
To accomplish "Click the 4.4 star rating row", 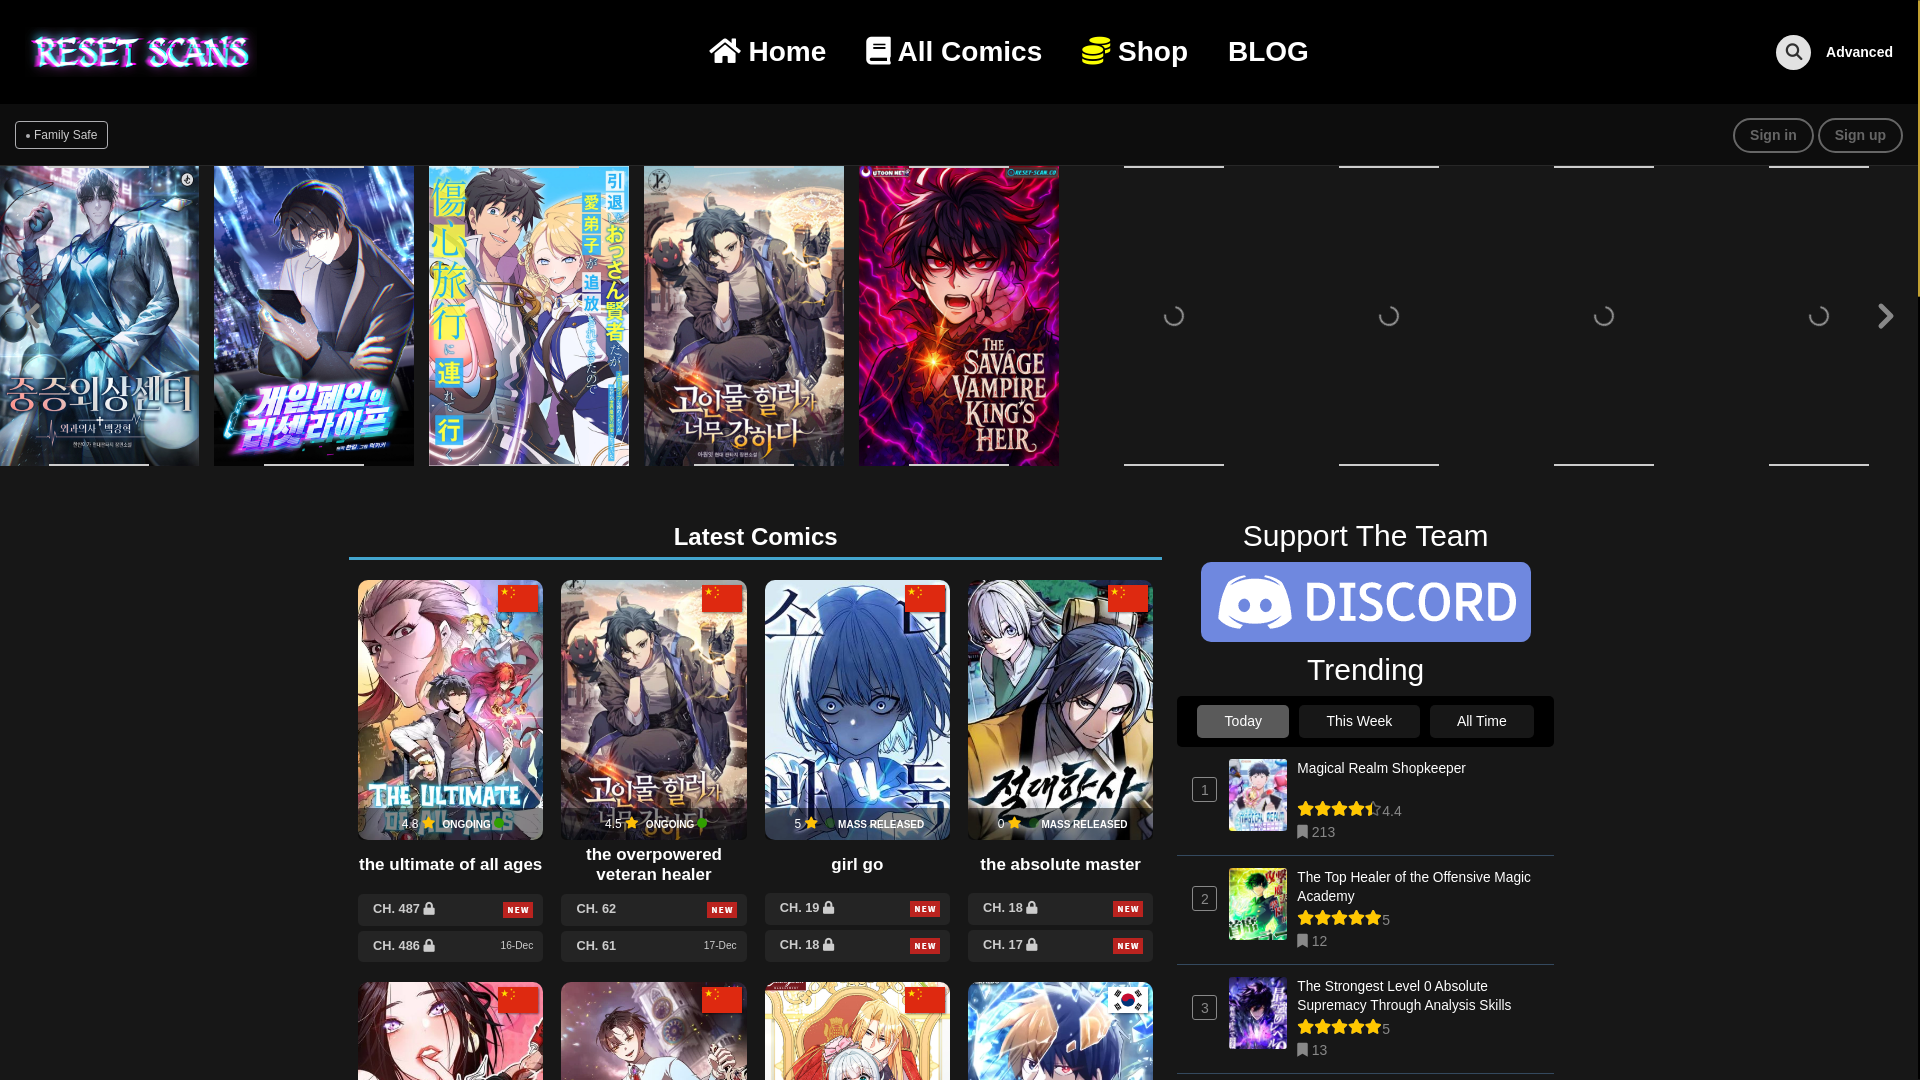I will pyautogui.click(x=1349, y=810).
